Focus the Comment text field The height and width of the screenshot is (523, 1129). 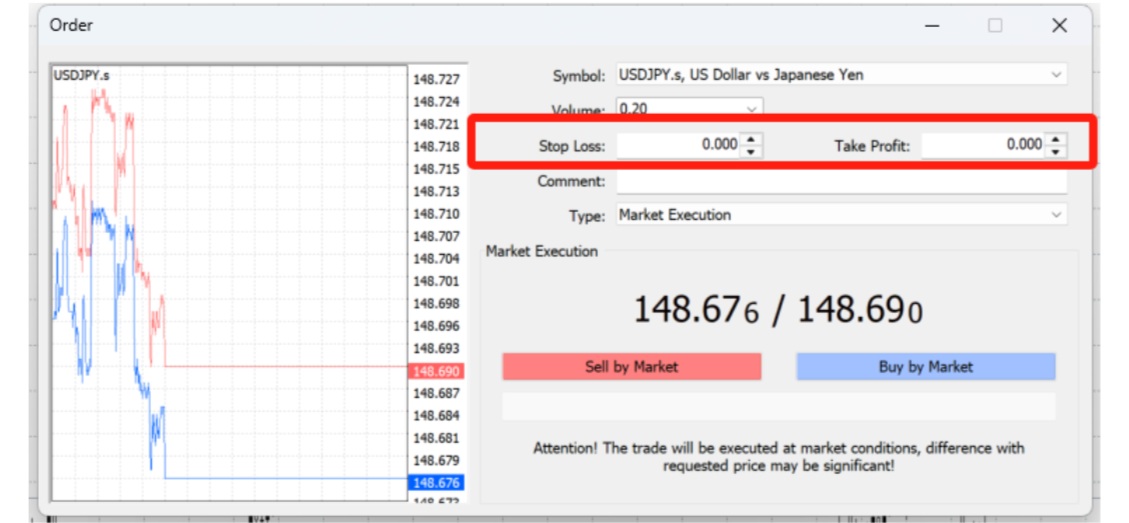coord(842,182)
